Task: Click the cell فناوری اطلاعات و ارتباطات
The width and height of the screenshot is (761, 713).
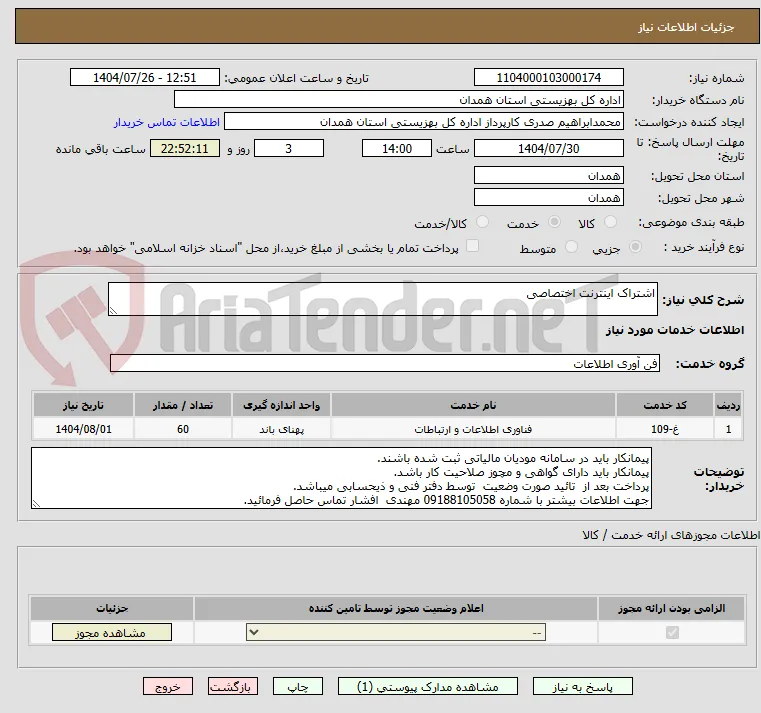Action: tap(473, 429)
